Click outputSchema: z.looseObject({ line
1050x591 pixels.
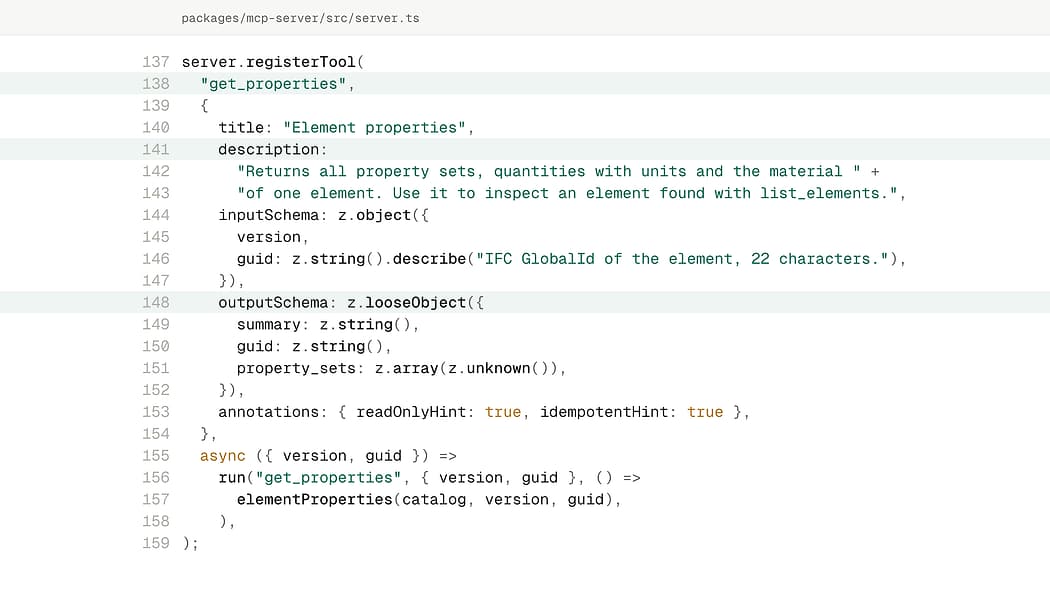351,303
